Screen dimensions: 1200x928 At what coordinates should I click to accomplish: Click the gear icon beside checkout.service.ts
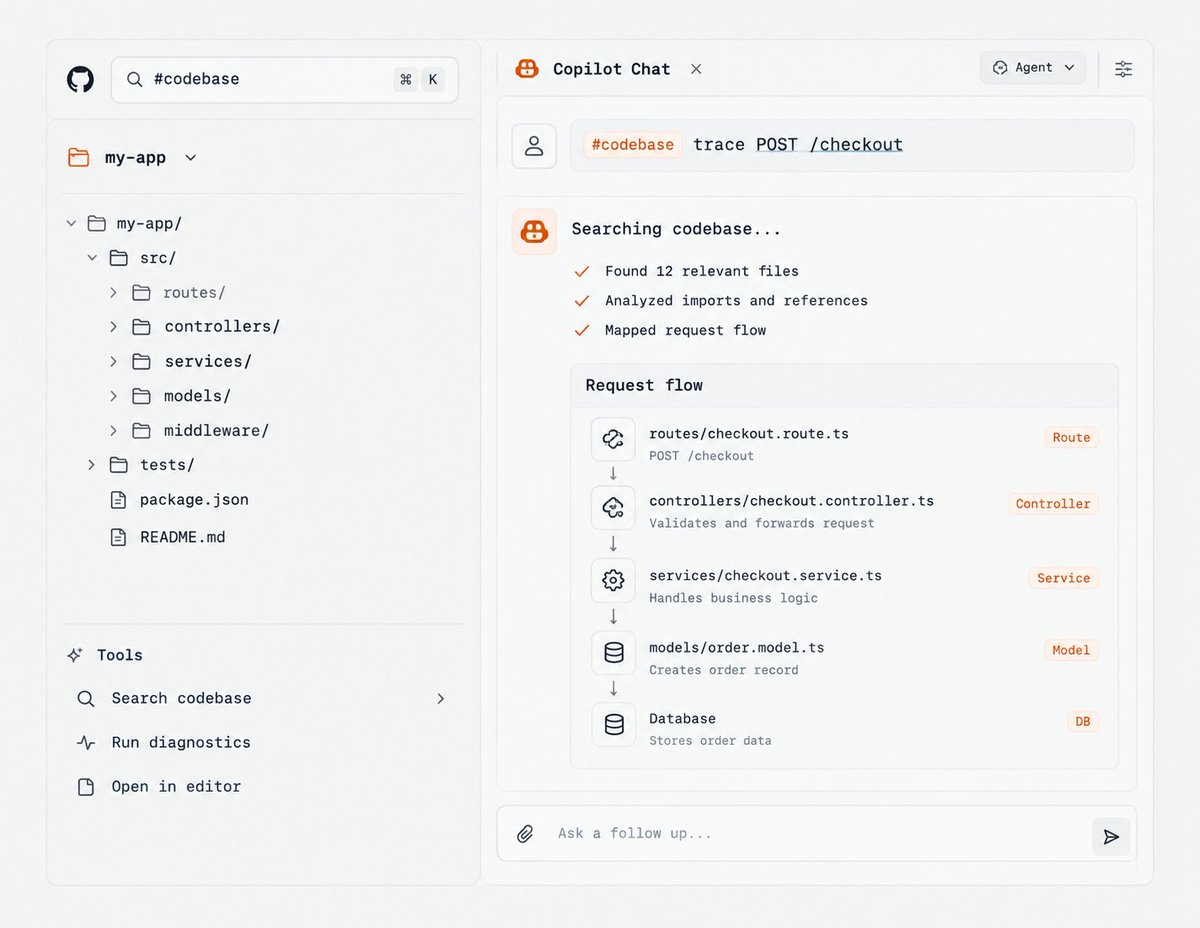tap(613, 580)
